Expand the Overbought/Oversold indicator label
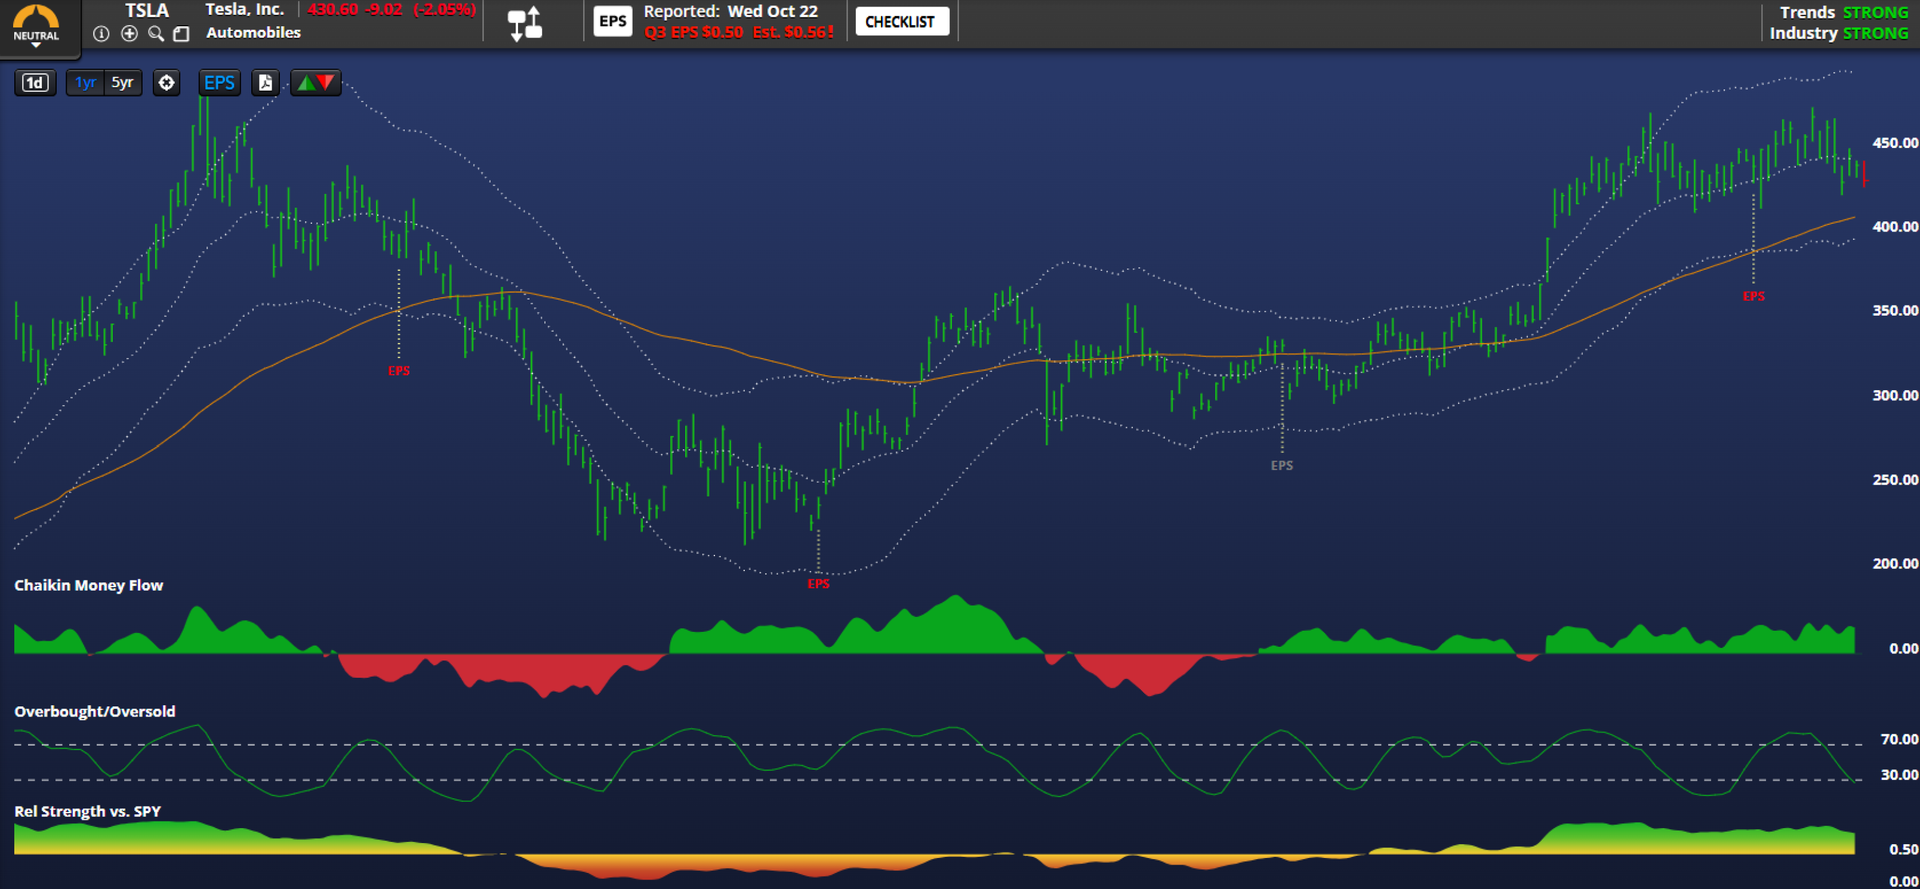The width and height of the screenshot is (1920, 889). 94,711
